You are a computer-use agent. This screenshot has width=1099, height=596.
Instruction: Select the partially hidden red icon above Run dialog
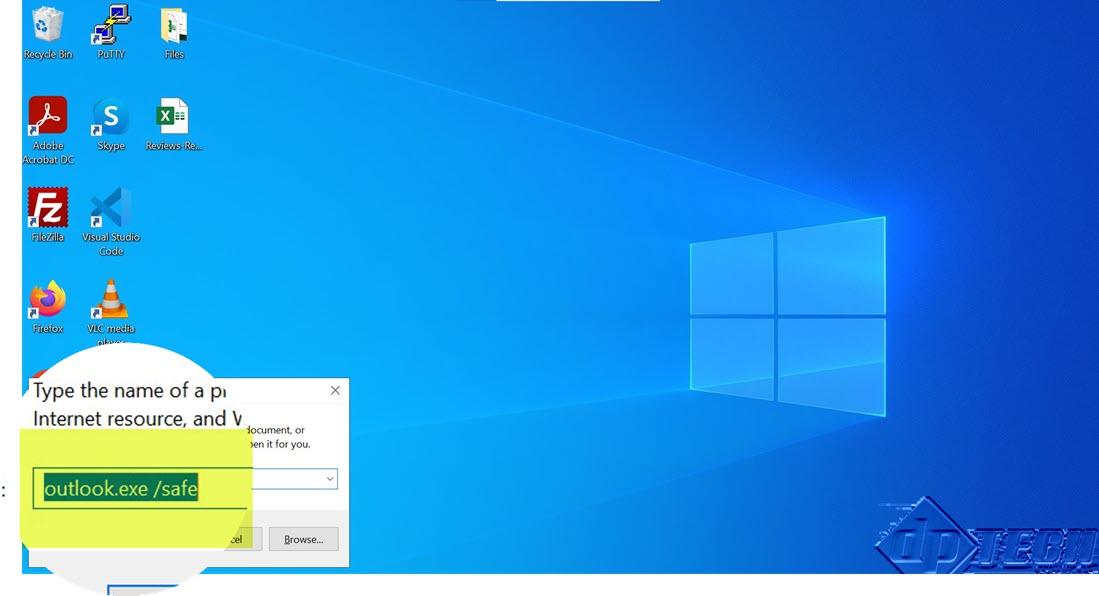[x=40, y=373]
